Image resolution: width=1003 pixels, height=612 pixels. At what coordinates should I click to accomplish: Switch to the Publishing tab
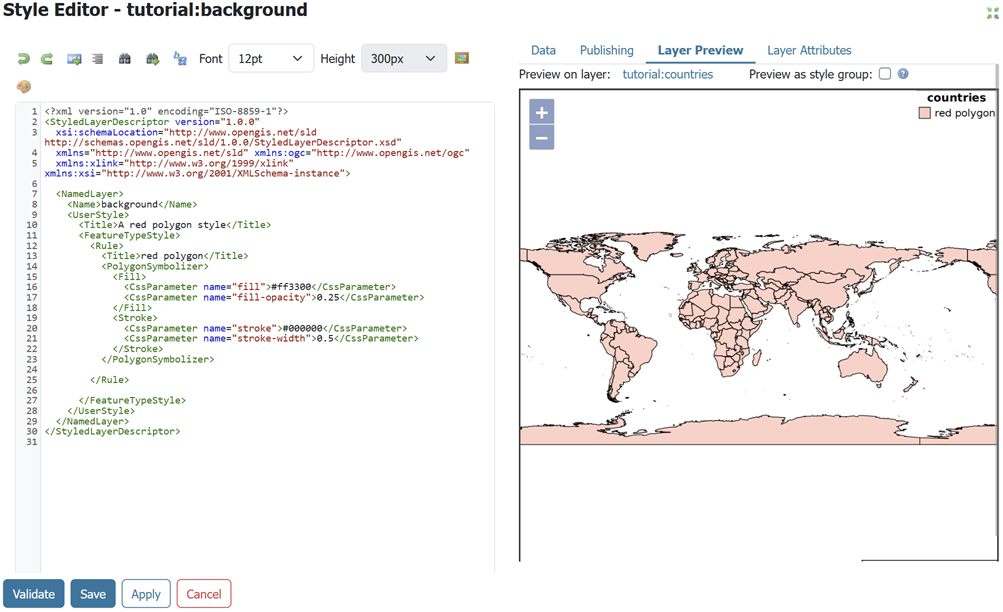coord(606,50)
